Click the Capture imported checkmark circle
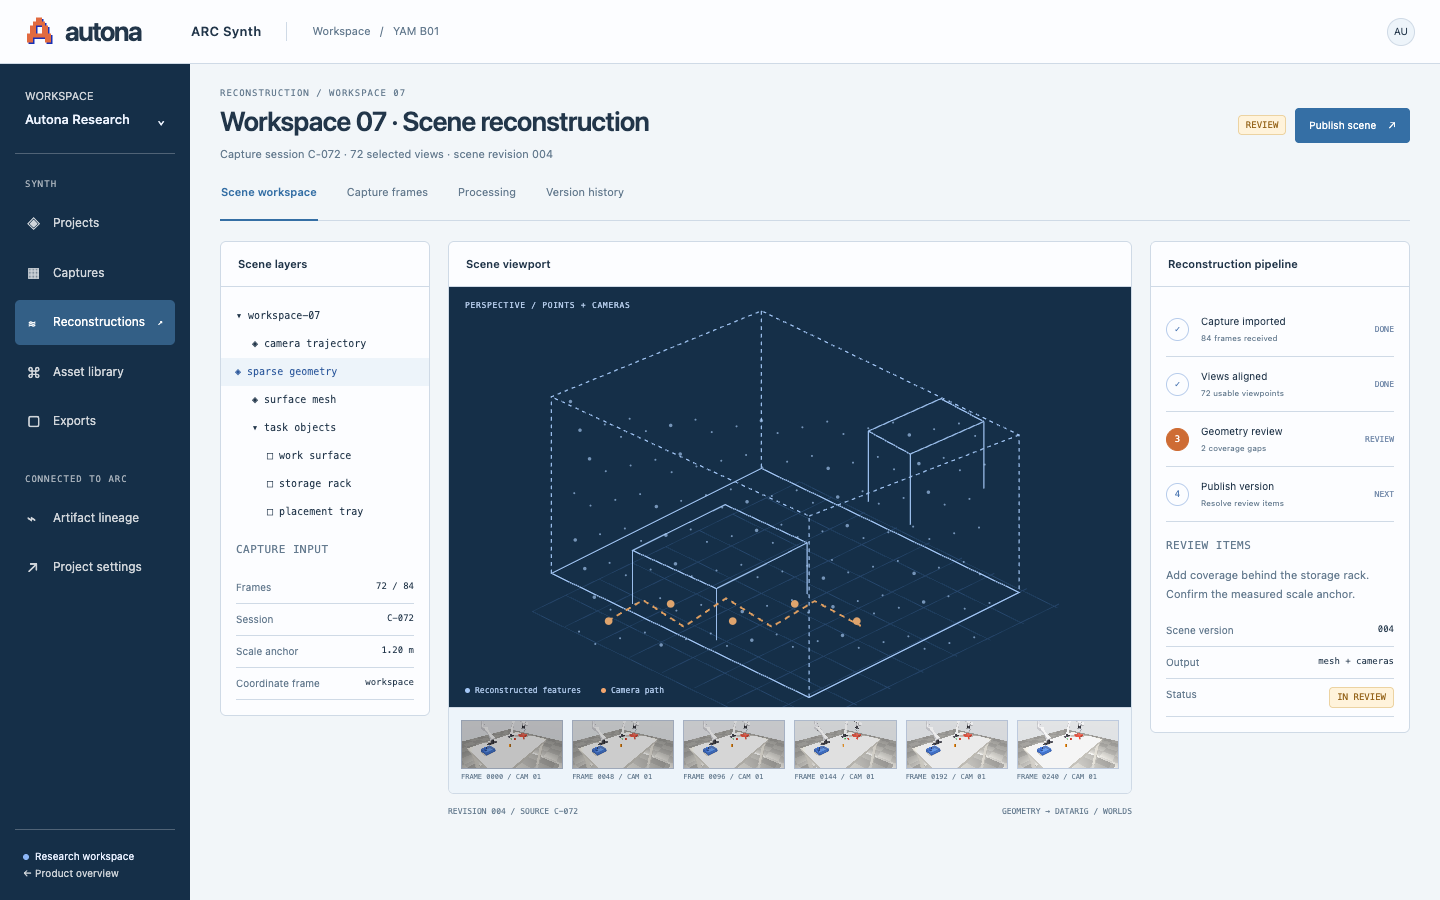Screen dimensions: 1440x900 click(x=1177, y=329)
